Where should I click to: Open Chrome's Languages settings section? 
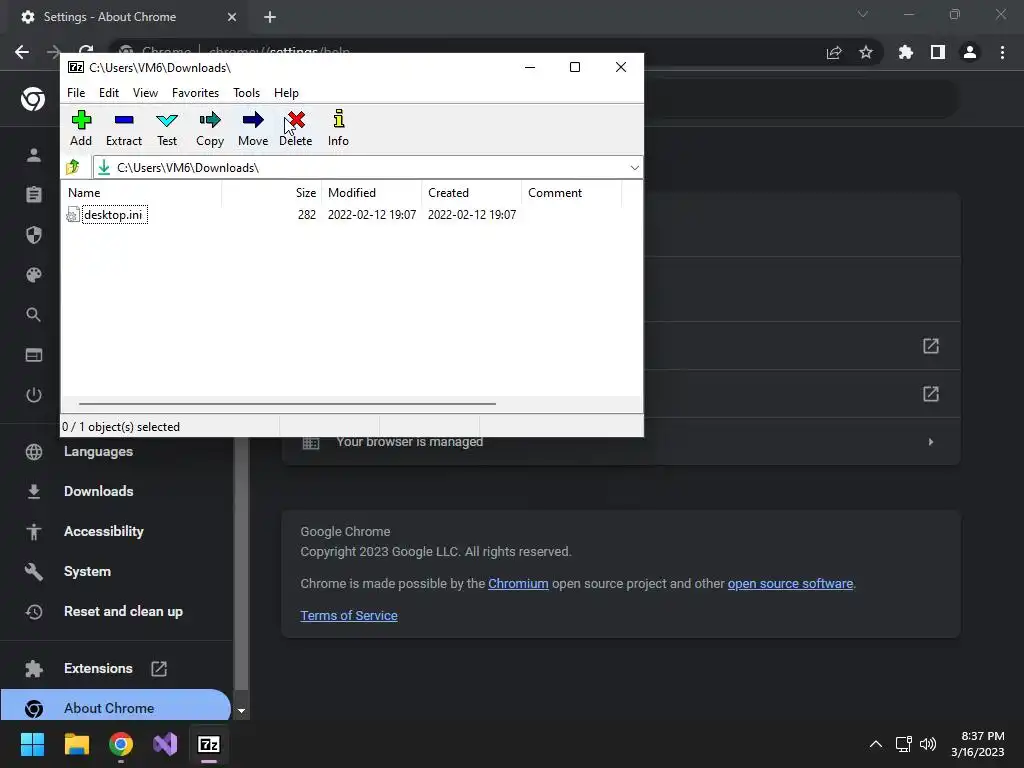(x=99, y=451)
